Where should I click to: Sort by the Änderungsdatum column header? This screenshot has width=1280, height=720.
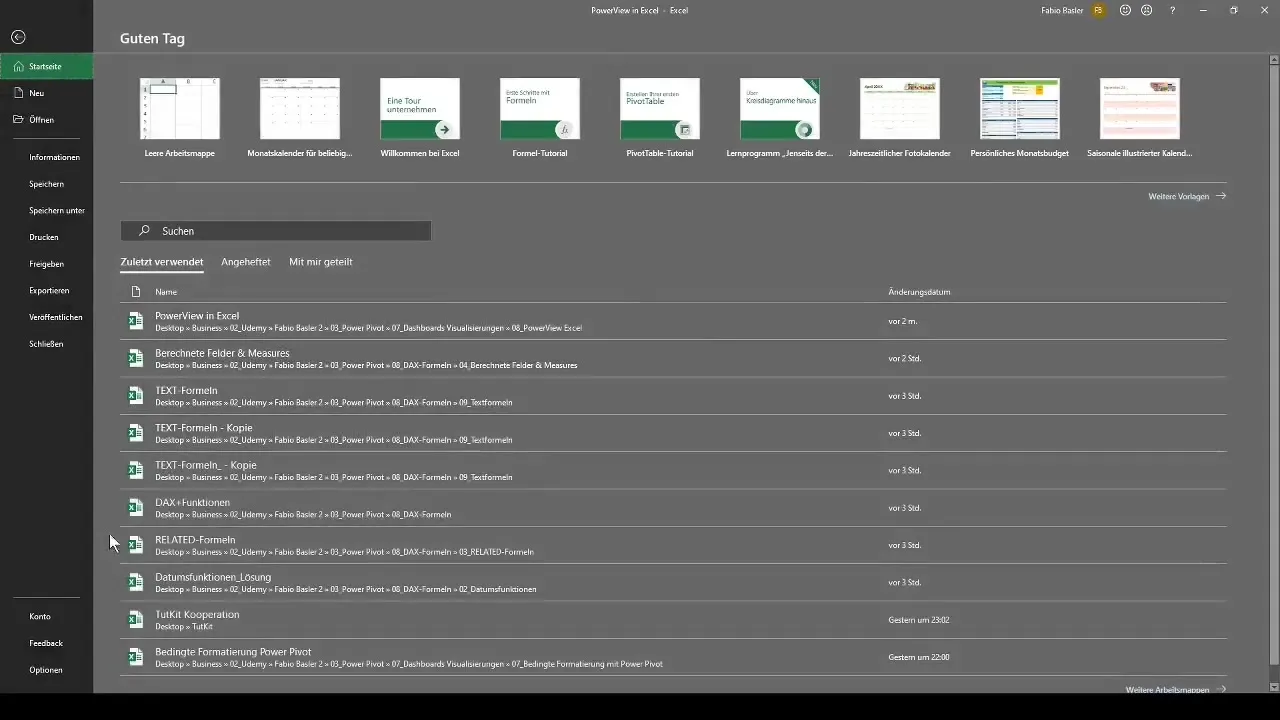click(x=919, y=292)
